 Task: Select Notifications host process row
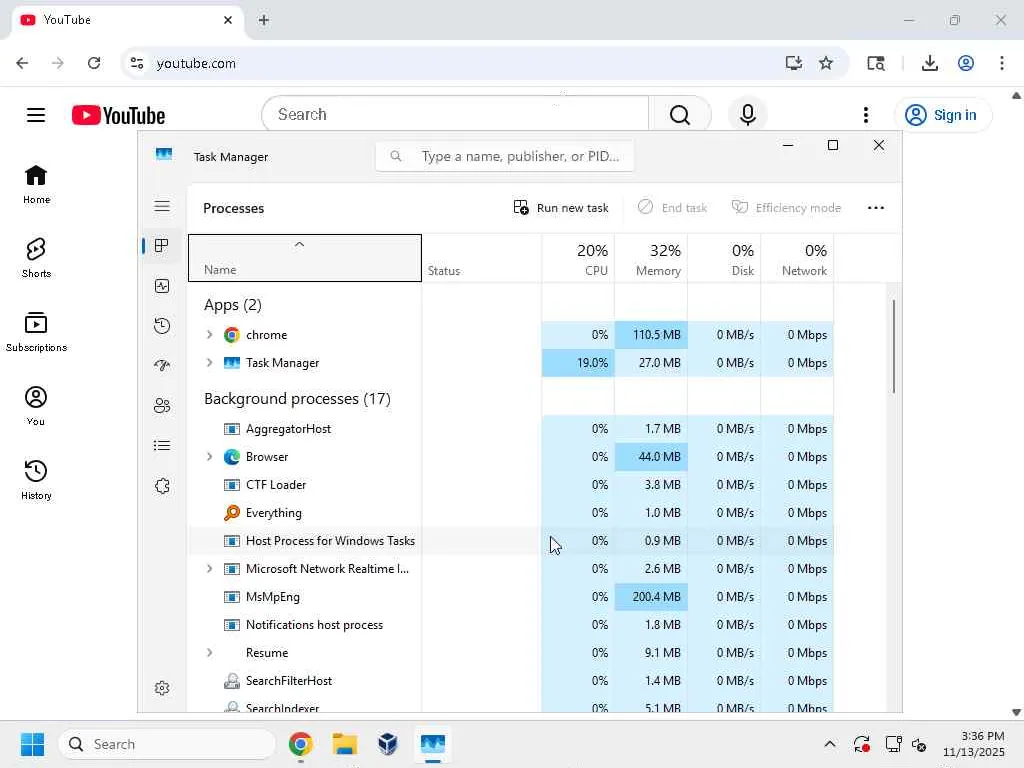(x=511, y=625)
